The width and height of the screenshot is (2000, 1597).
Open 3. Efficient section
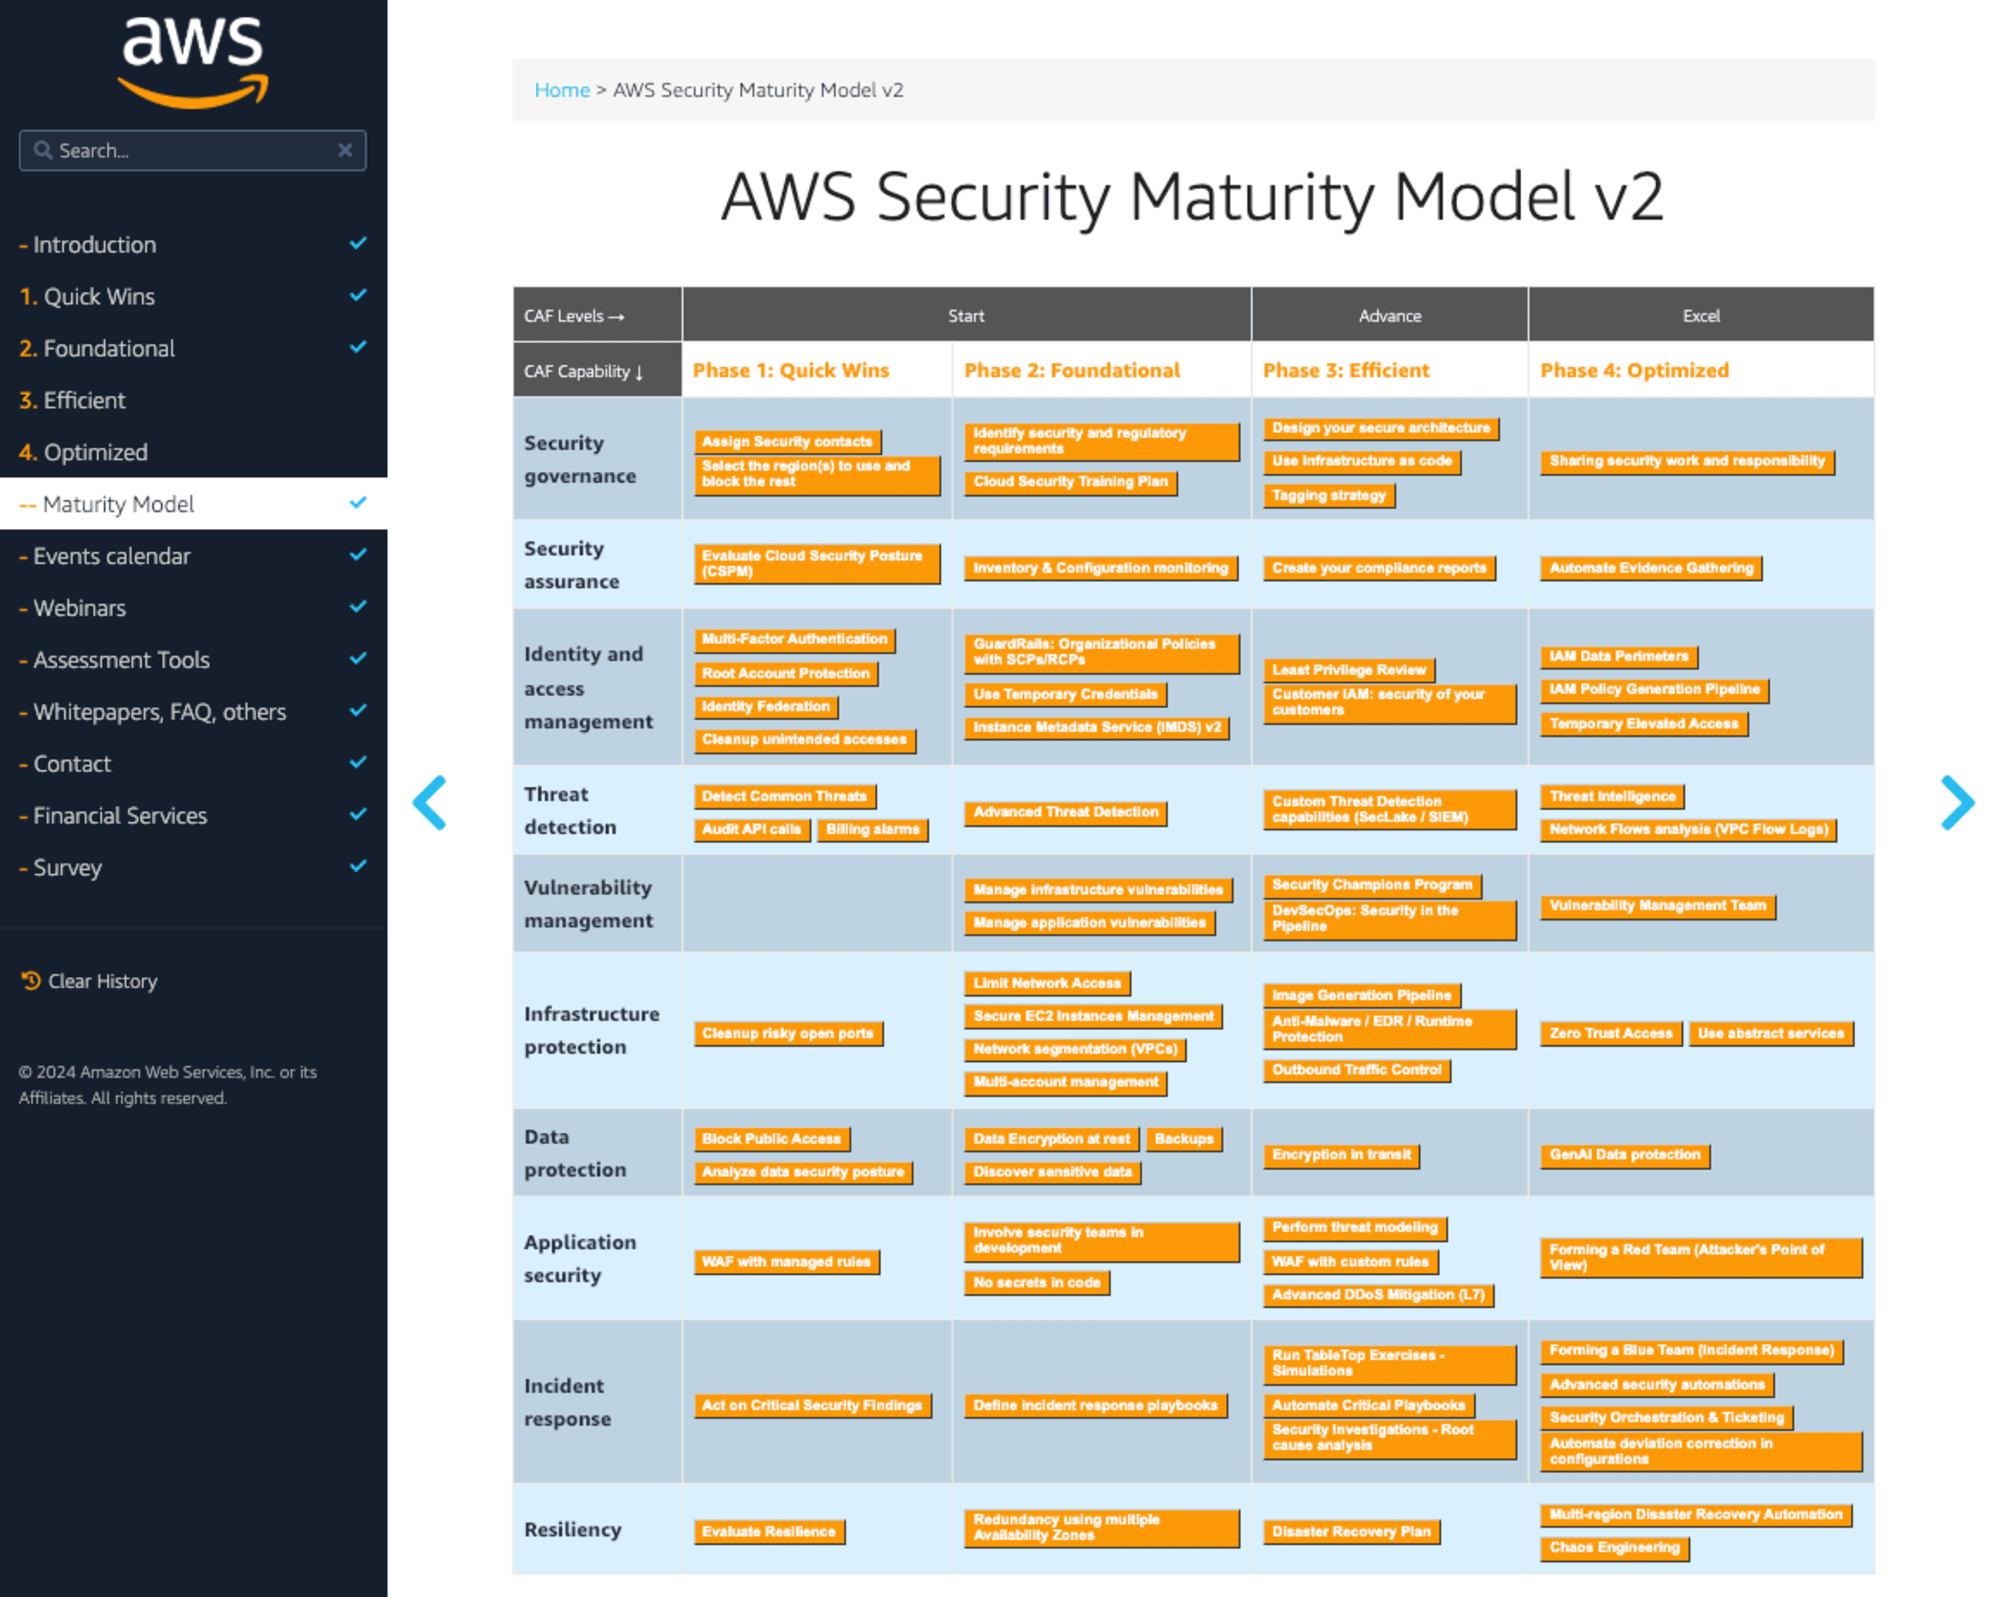(193, 400)
